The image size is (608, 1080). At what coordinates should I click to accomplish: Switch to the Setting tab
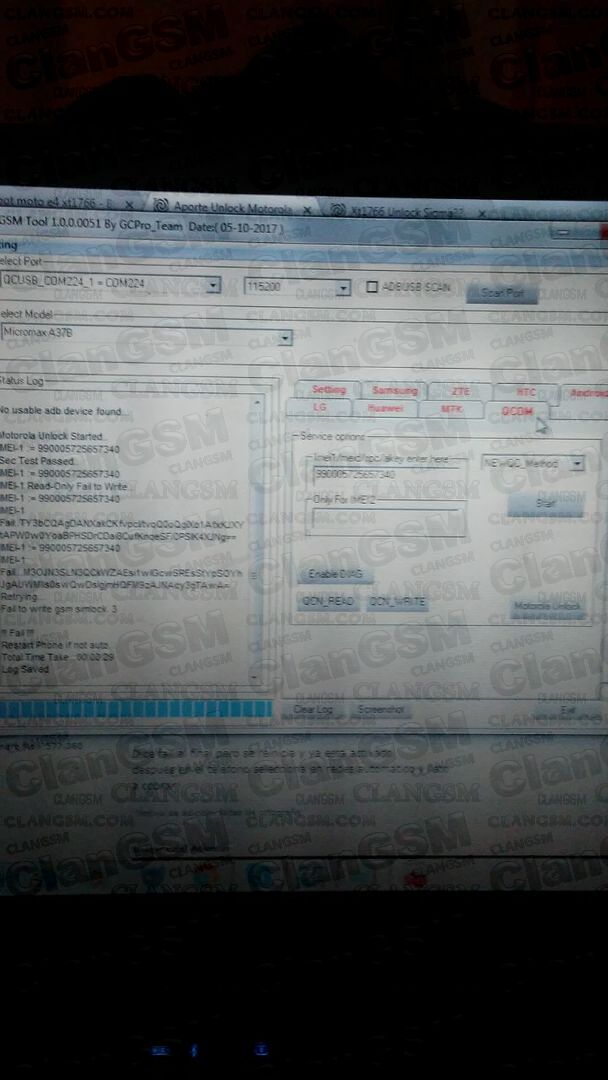click(x=329, y=390)
